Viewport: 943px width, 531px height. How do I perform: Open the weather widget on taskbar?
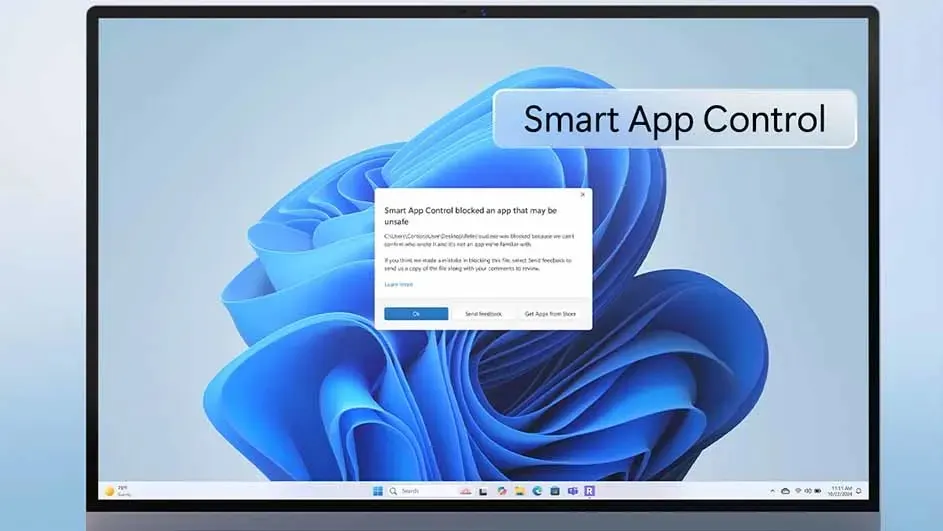(x=116, y=490)
